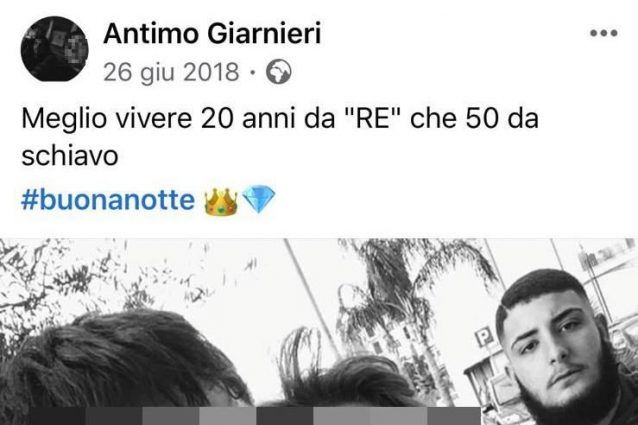638x425 pixels.
Task: Click the parking P sign in the photo
Action: pos(485,337)
